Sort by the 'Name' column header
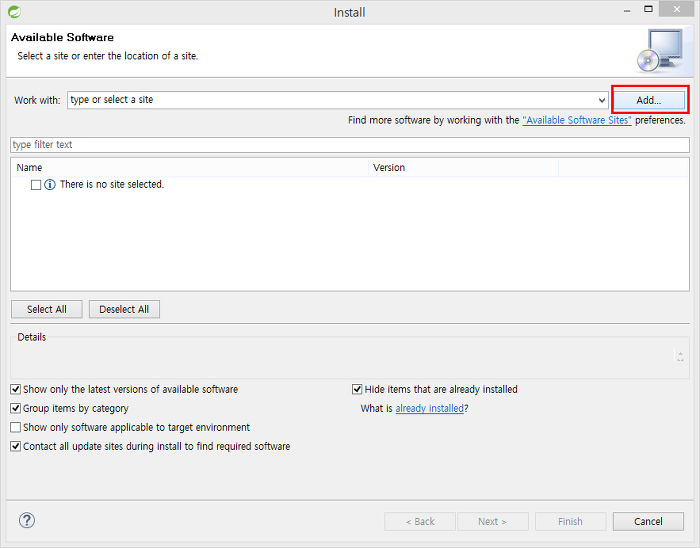This screenshot has height=548, width=700. pyautogui.click(x=189, y=167)
